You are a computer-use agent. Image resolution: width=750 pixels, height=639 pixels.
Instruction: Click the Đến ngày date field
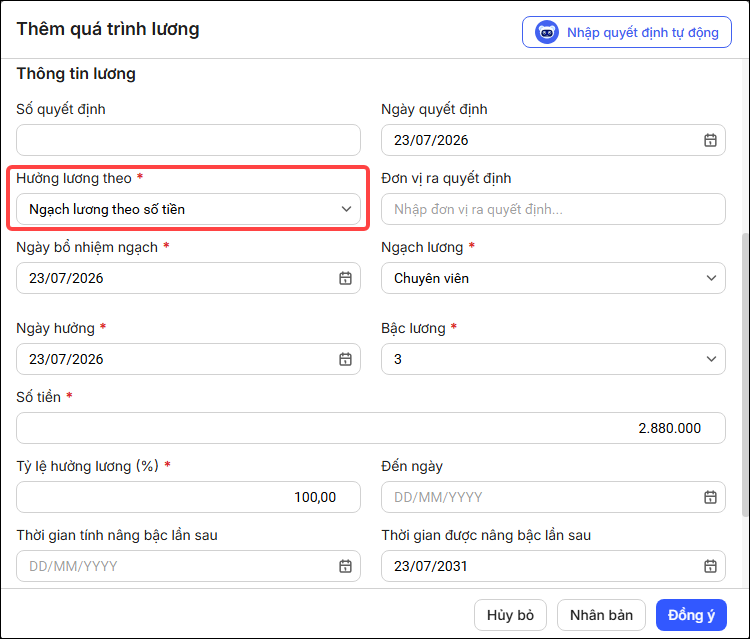point(553,497)
